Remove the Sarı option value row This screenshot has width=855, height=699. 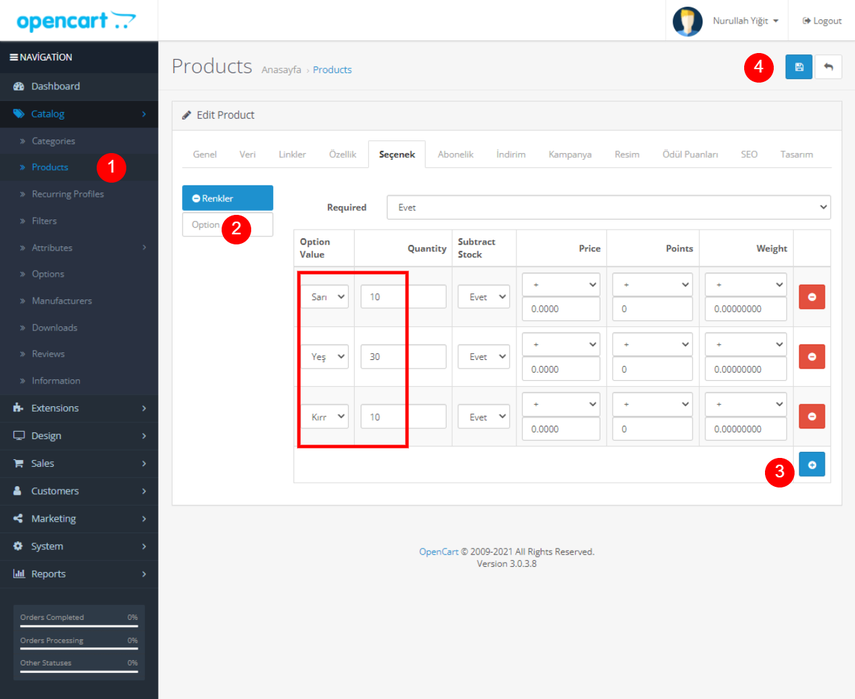pos(811,297)
